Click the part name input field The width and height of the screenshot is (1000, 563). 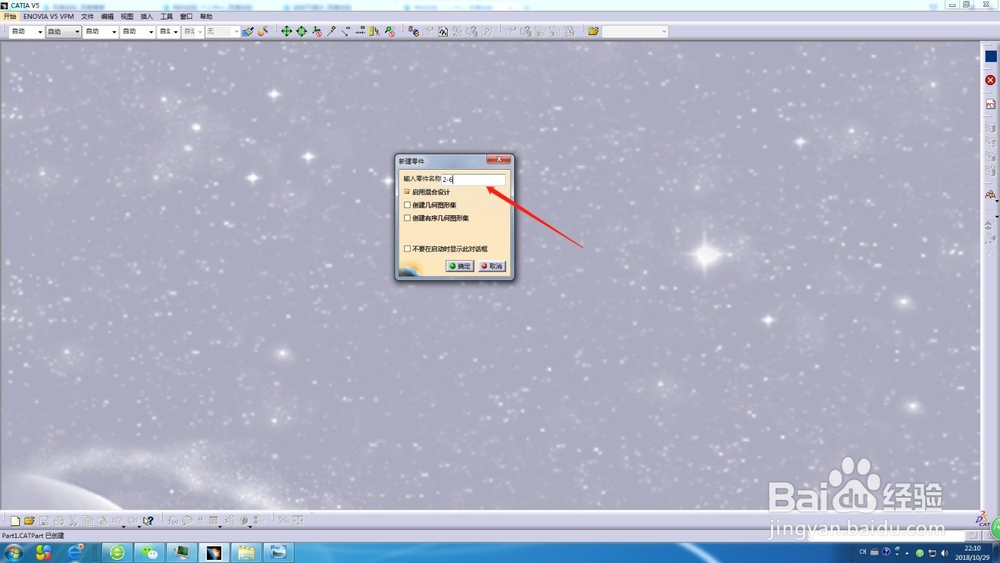473,180
